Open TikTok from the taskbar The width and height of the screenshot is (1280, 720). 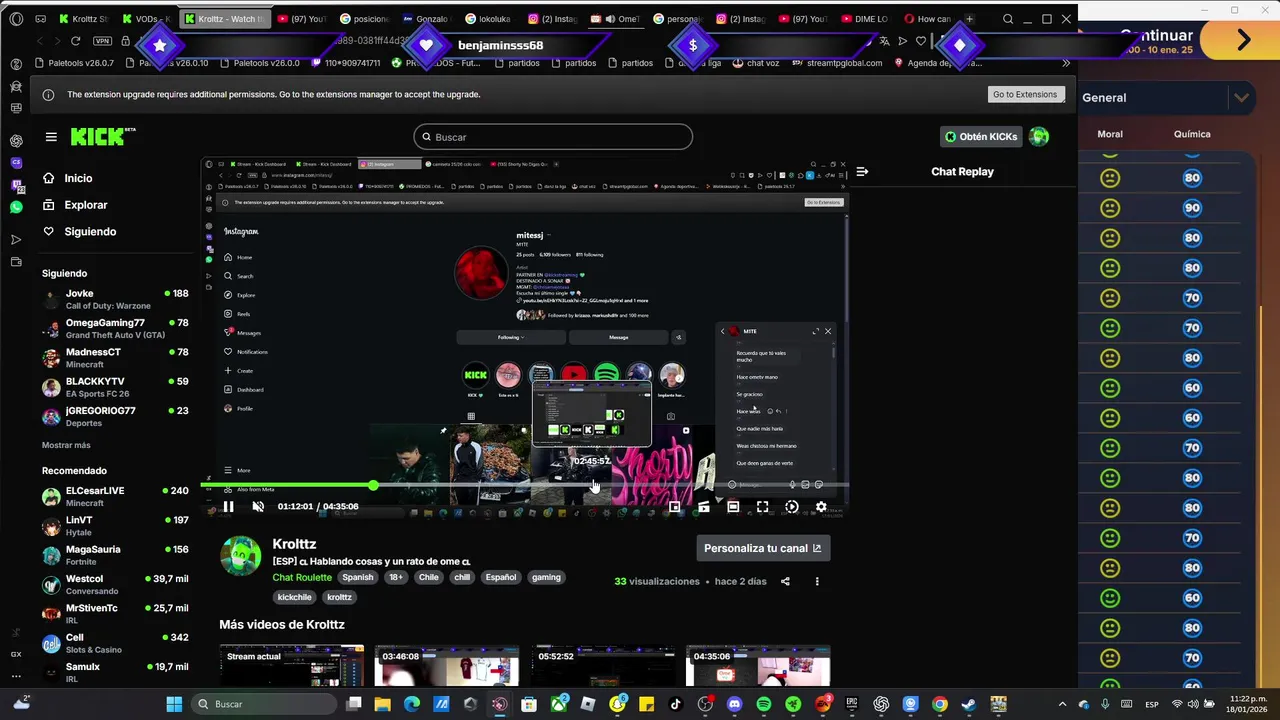(676, 704)
